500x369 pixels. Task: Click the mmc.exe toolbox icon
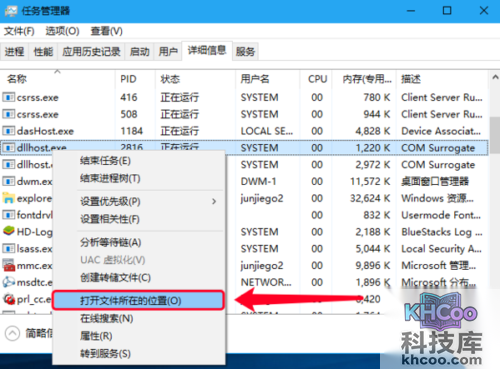pyautogui.click(x=9, y=265)
